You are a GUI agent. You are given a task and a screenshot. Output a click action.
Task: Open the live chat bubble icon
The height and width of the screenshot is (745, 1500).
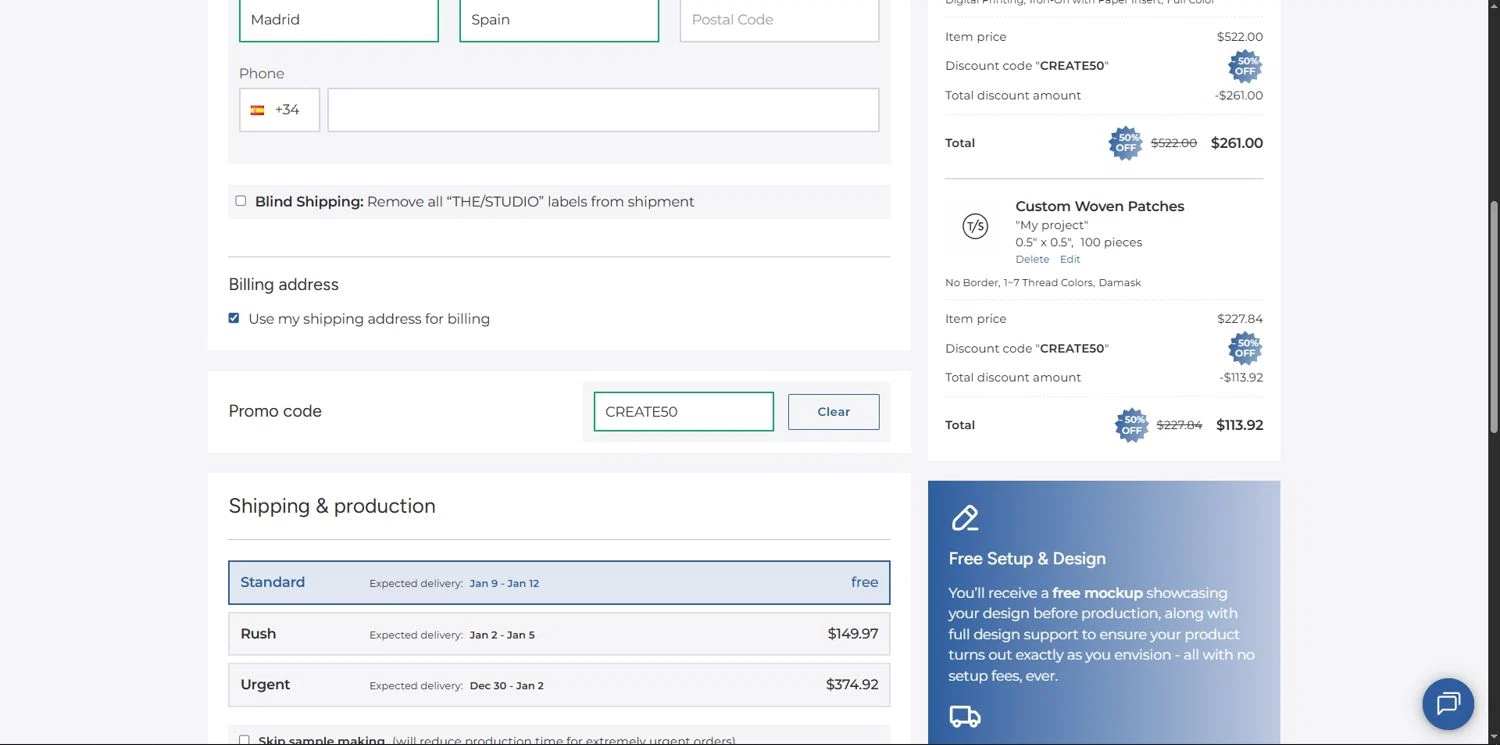click(x=1448, y=704)
